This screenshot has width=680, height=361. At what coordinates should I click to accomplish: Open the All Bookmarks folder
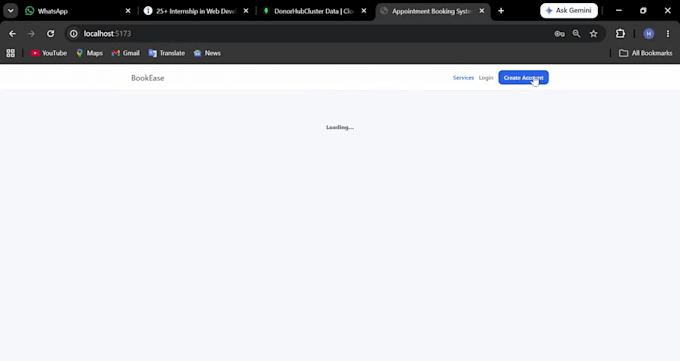pos(646,53)
